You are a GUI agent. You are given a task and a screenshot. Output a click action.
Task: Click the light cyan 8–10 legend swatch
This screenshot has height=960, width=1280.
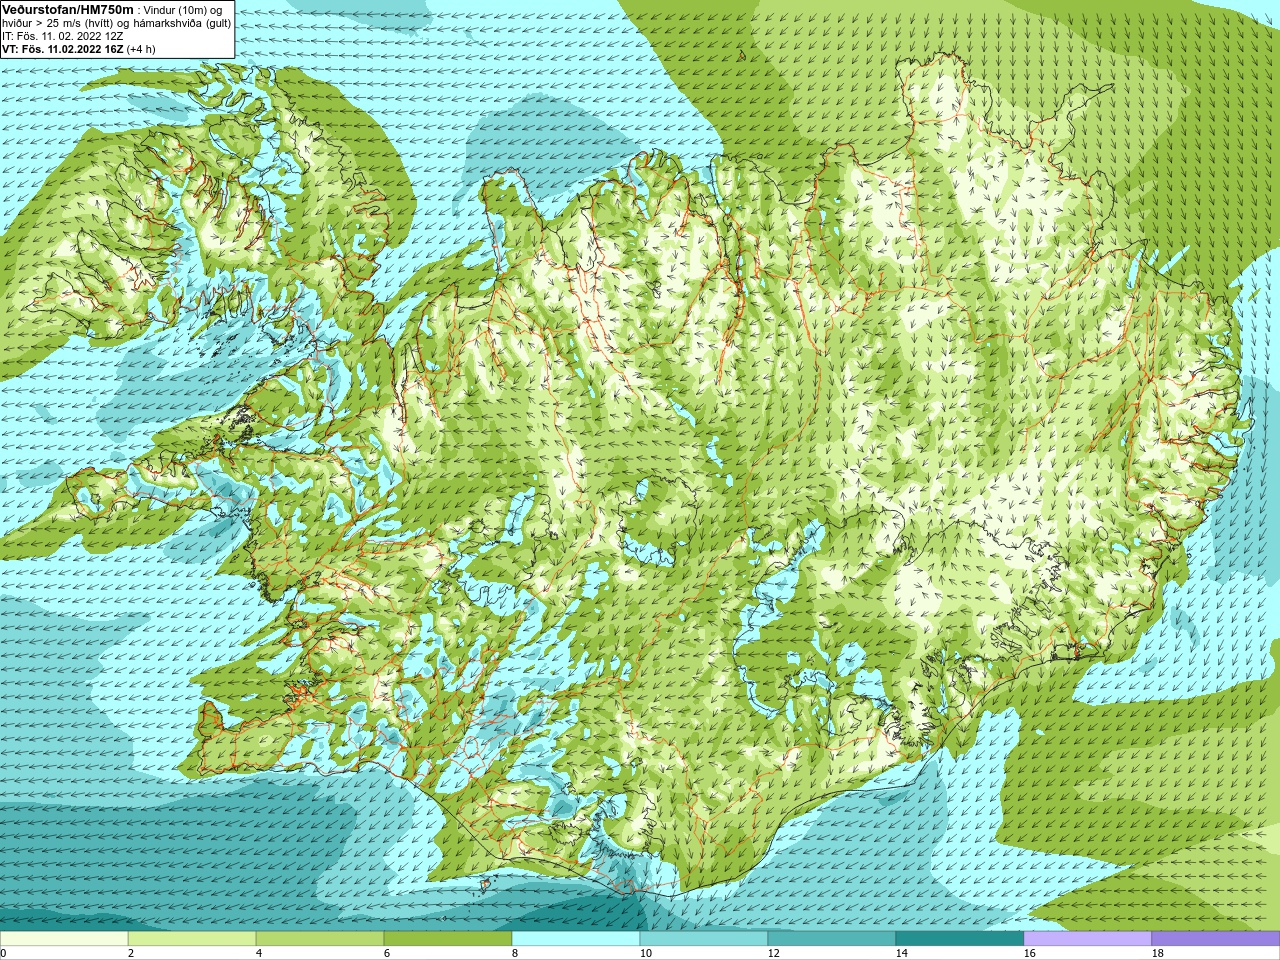pos(576,939)
